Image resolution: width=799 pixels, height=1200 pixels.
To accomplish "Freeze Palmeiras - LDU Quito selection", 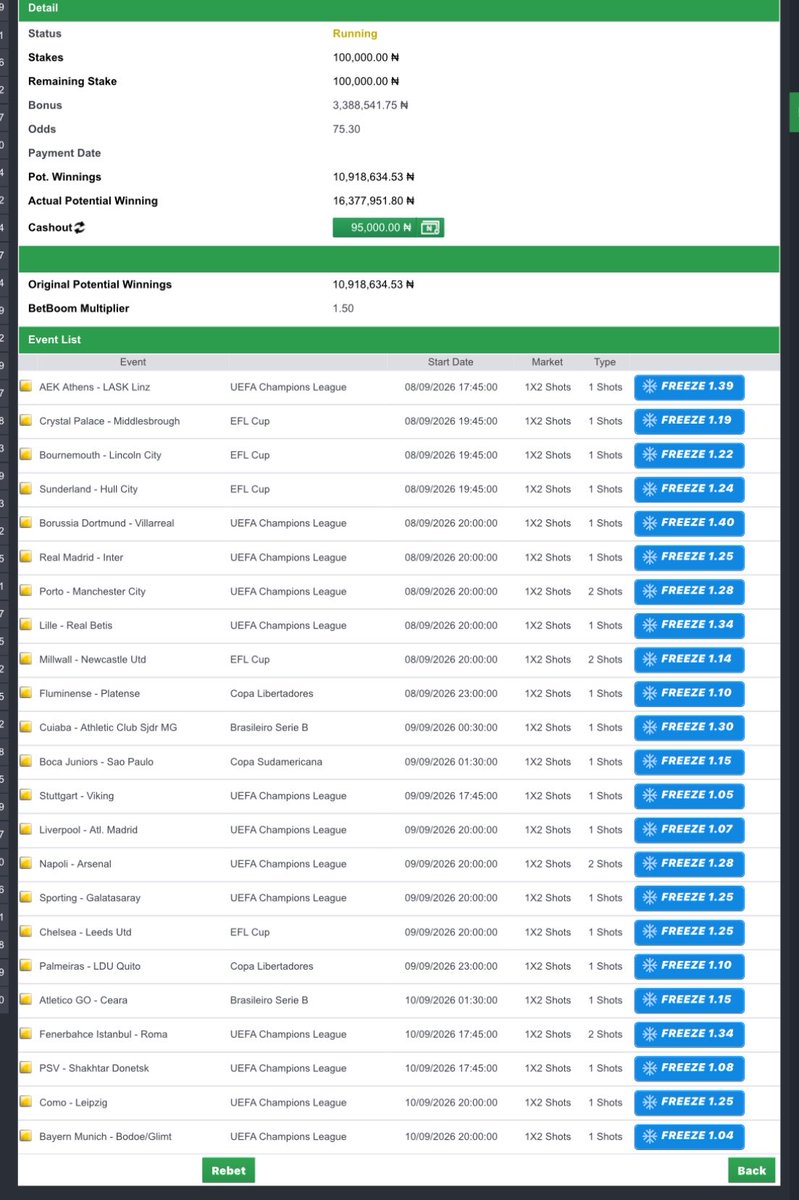I will [689, 965].
